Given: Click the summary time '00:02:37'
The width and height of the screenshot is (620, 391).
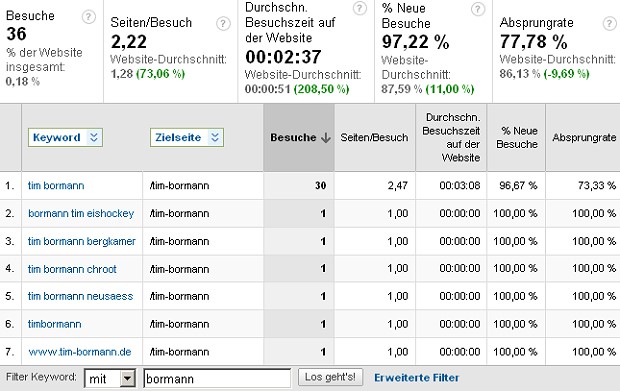Looking at the screenshot, I should 283,57.
